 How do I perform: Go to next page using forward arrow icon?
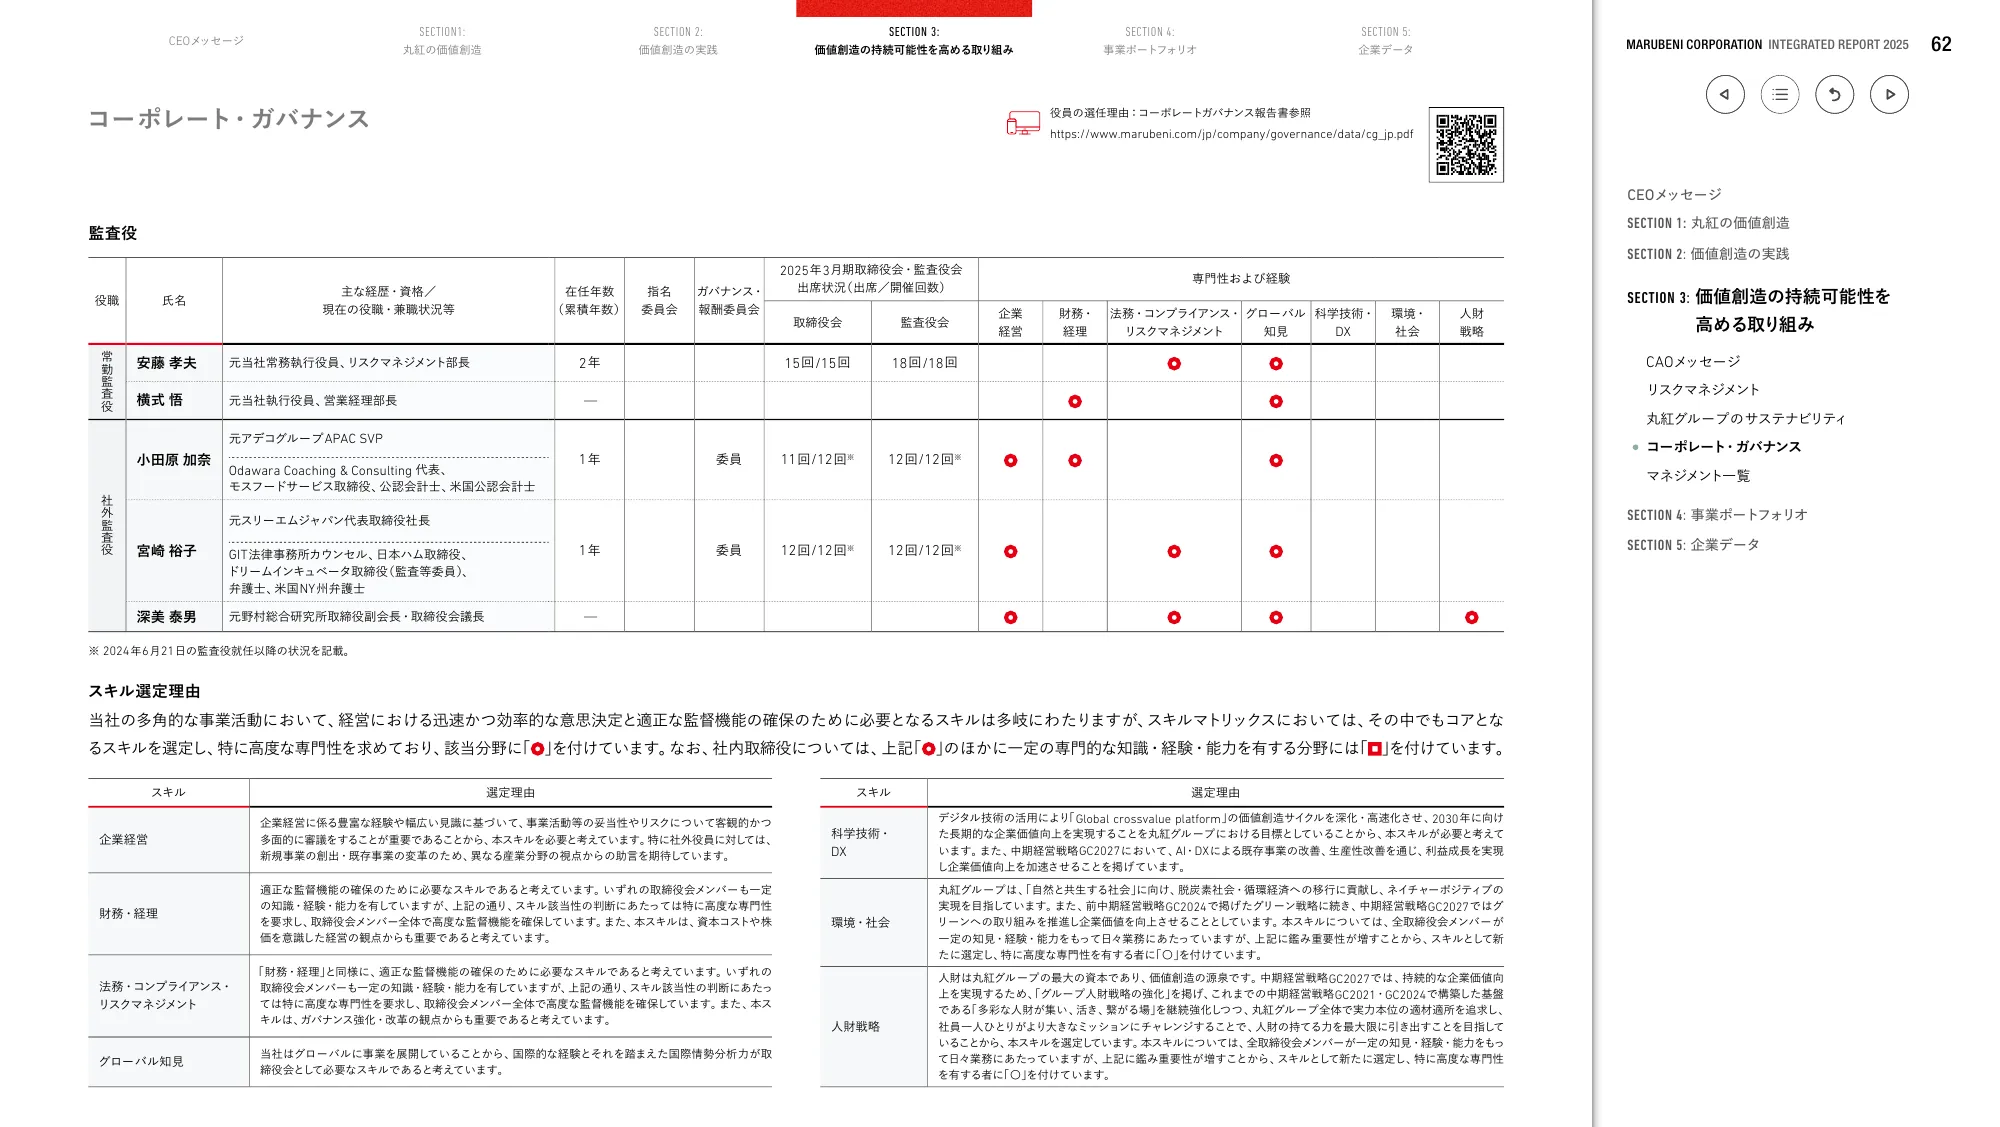1890,94
